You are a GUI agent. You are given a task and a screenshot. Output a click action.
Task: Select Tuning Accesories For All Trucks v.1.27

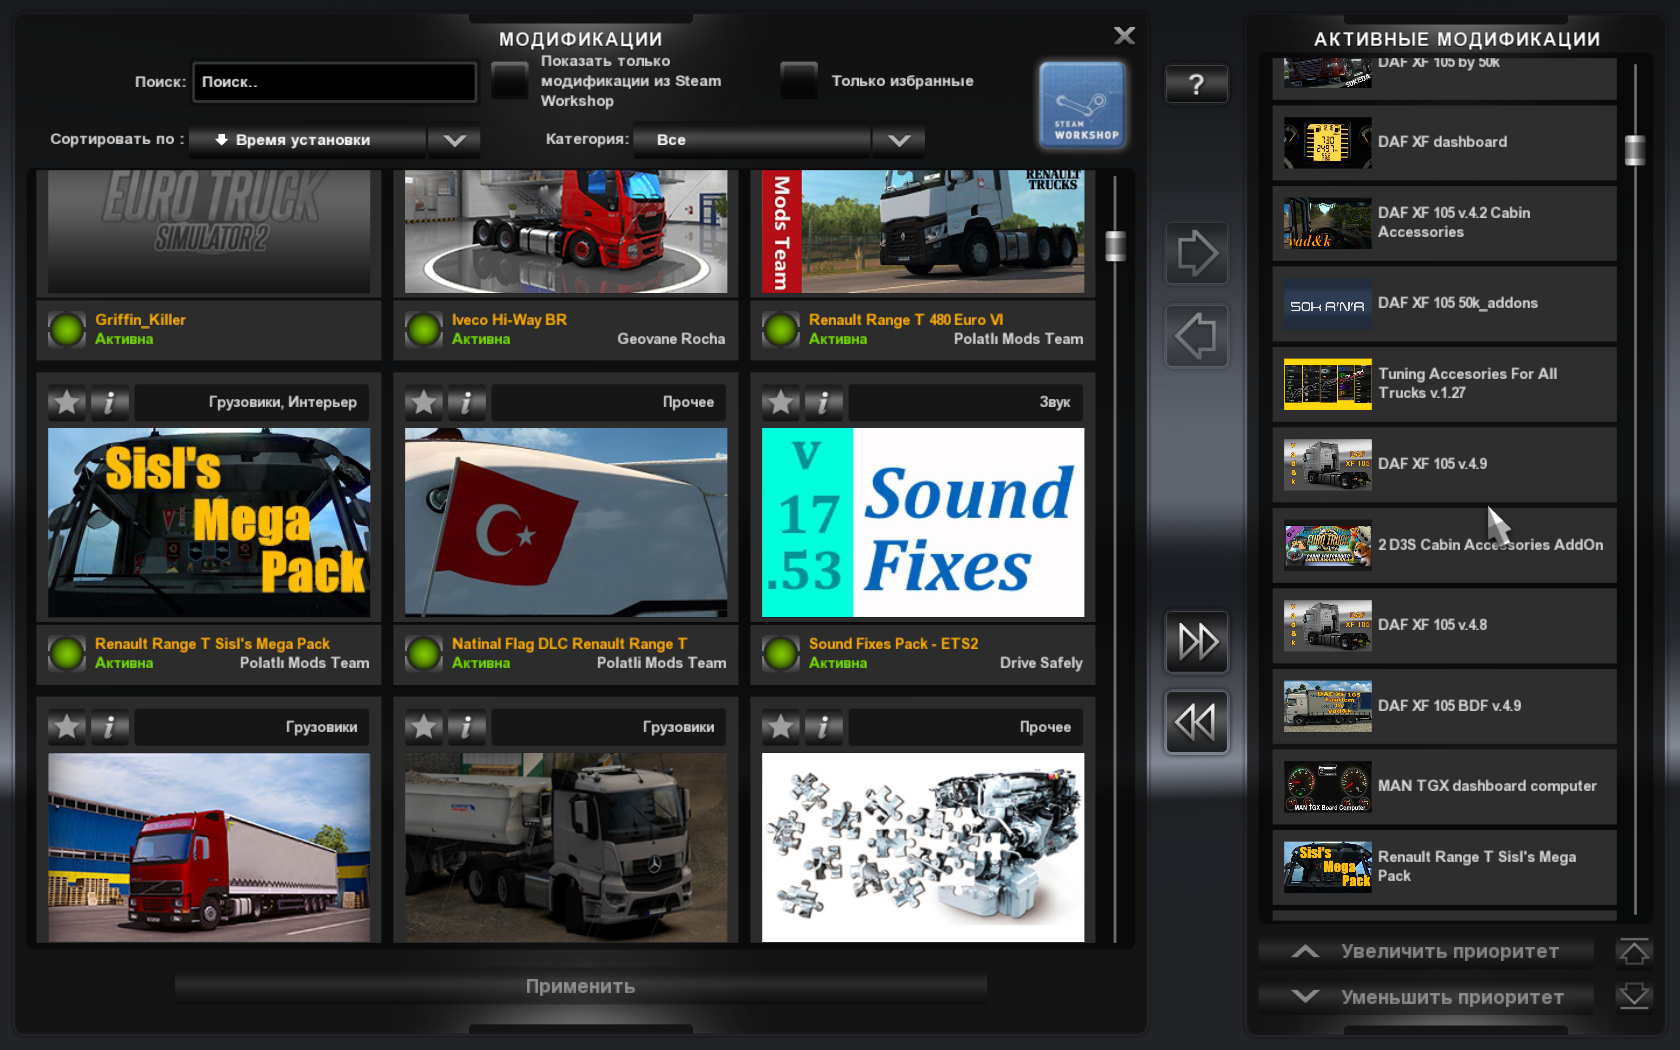click(1444, 384)
